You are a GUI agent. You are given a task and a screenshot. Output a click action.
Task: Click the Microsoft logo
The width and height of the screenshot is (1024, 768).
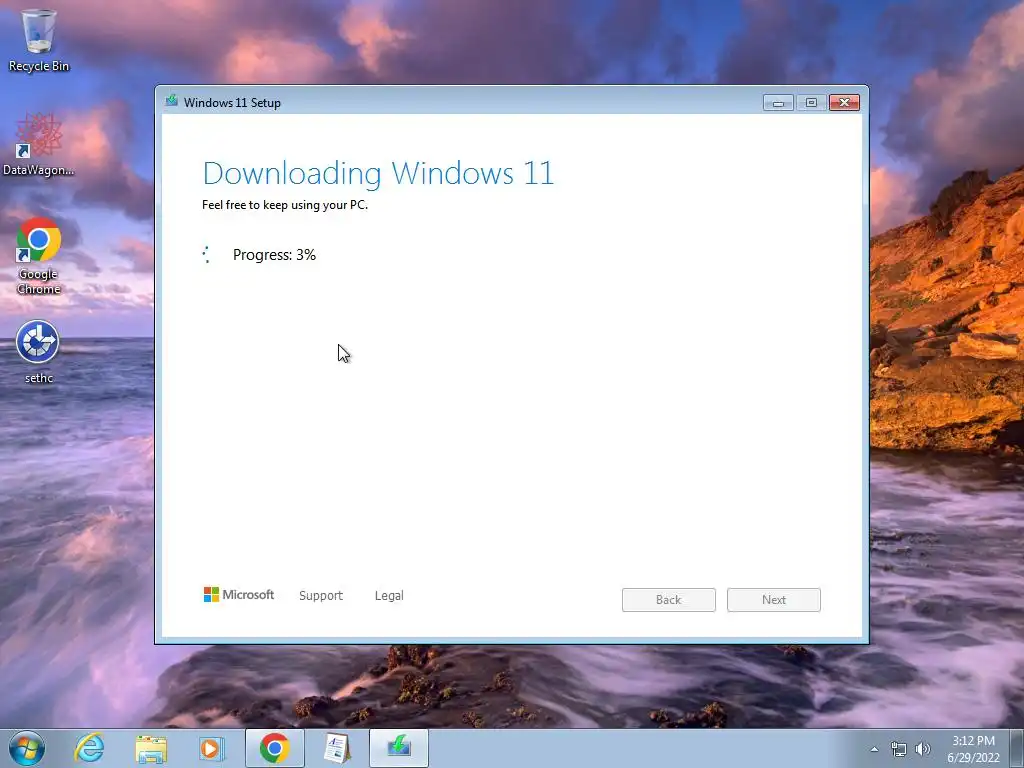coord(238,595)
